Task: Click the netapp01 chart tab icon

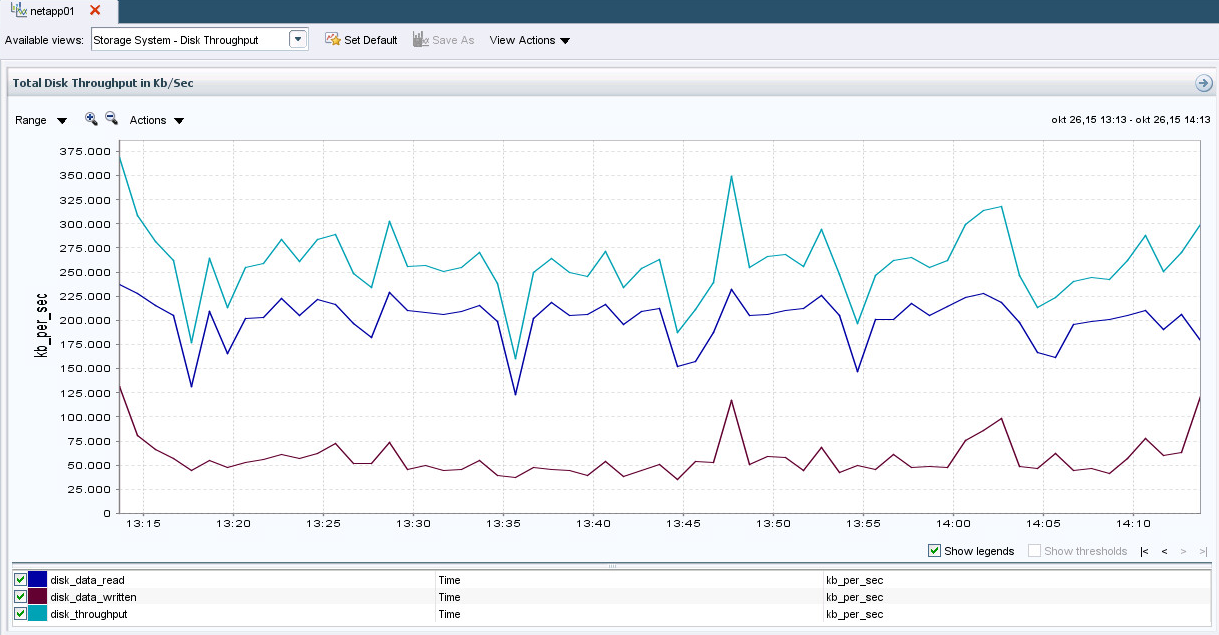Action: 18,10
